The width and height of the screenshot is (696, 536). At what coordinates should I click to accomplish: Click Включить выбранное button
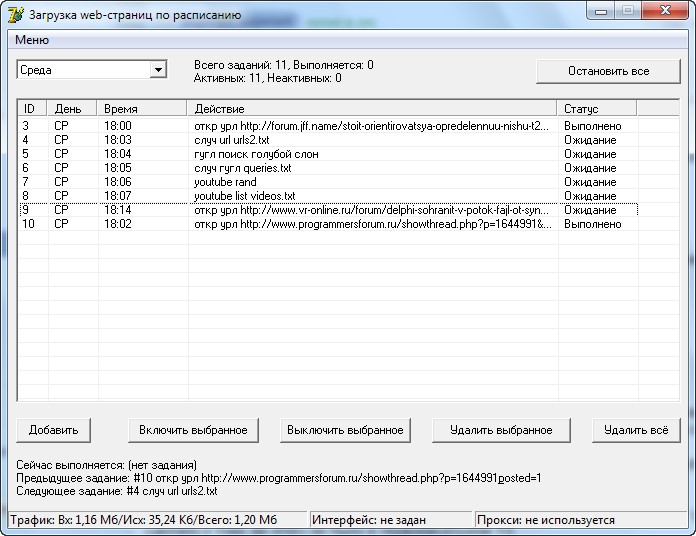pyautogui.click(x=193, y=430)
